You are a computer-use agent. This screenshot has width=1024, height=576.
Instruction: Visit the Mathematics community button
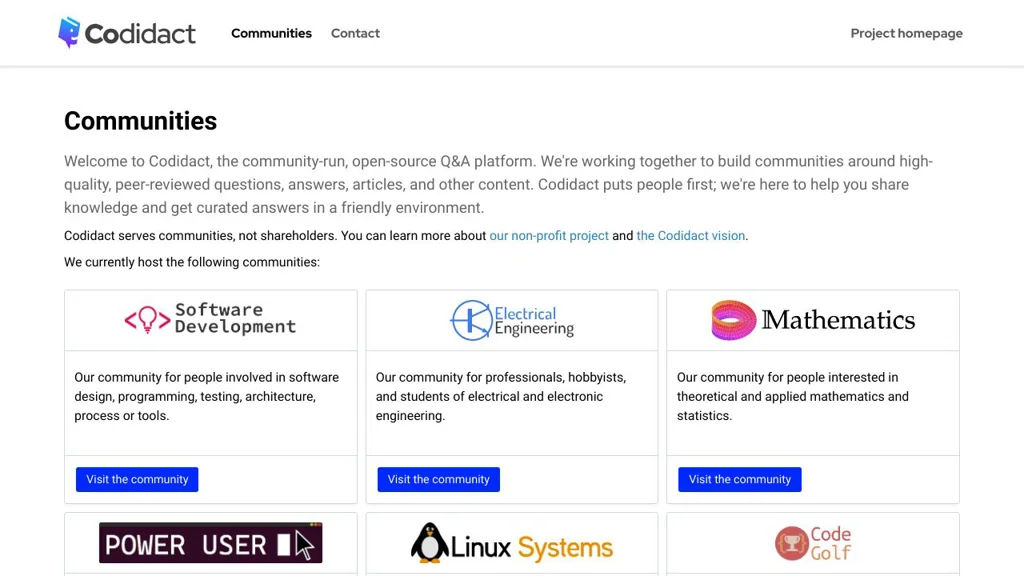(739, 480)
